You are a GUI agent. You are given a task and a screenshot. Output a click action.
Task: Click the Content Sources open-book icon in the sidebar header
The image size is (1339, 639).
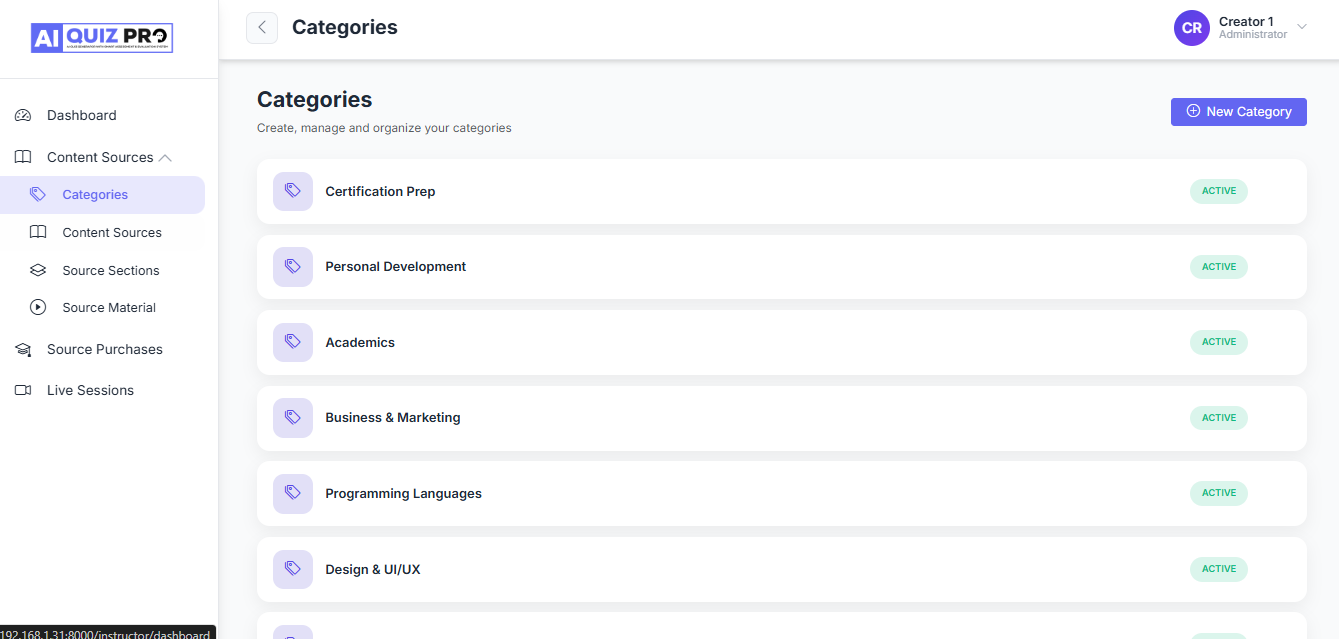pos(23,157)
